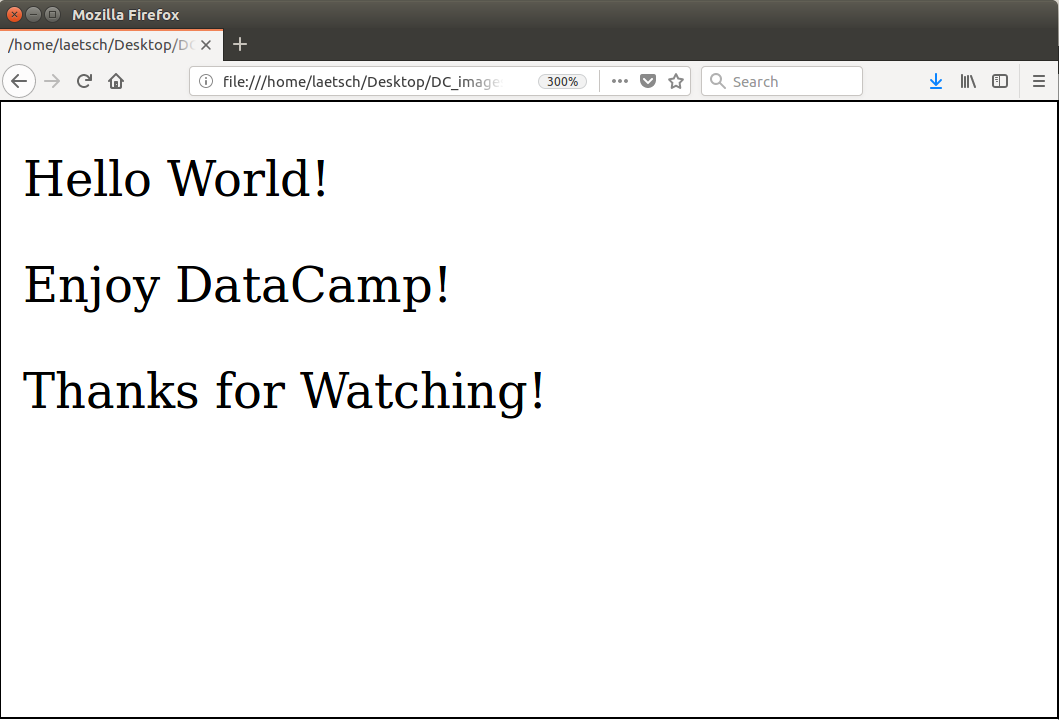Toggle the sidebar view
The width and height of the screenshot is (1059, 720).
click(x=1000, y=82)
